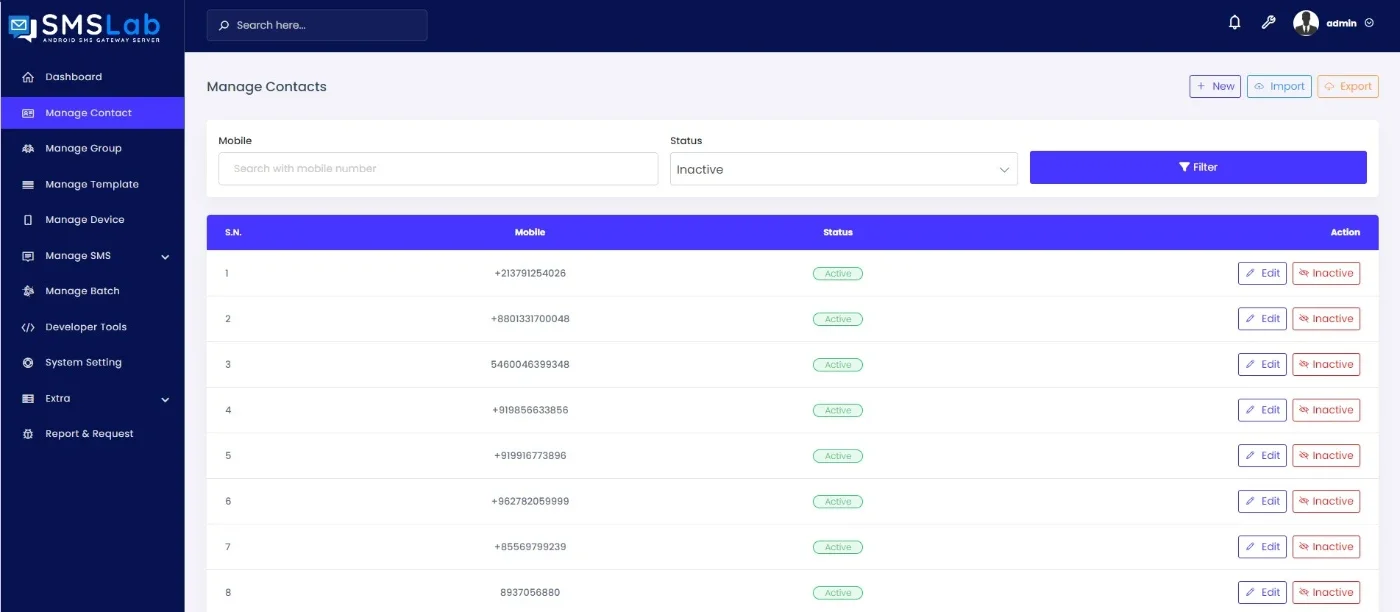This screenshot has width=1400, height=612.
Task: Set contact +213791254026 to Inactive
Action: [x=1326, y=273]
